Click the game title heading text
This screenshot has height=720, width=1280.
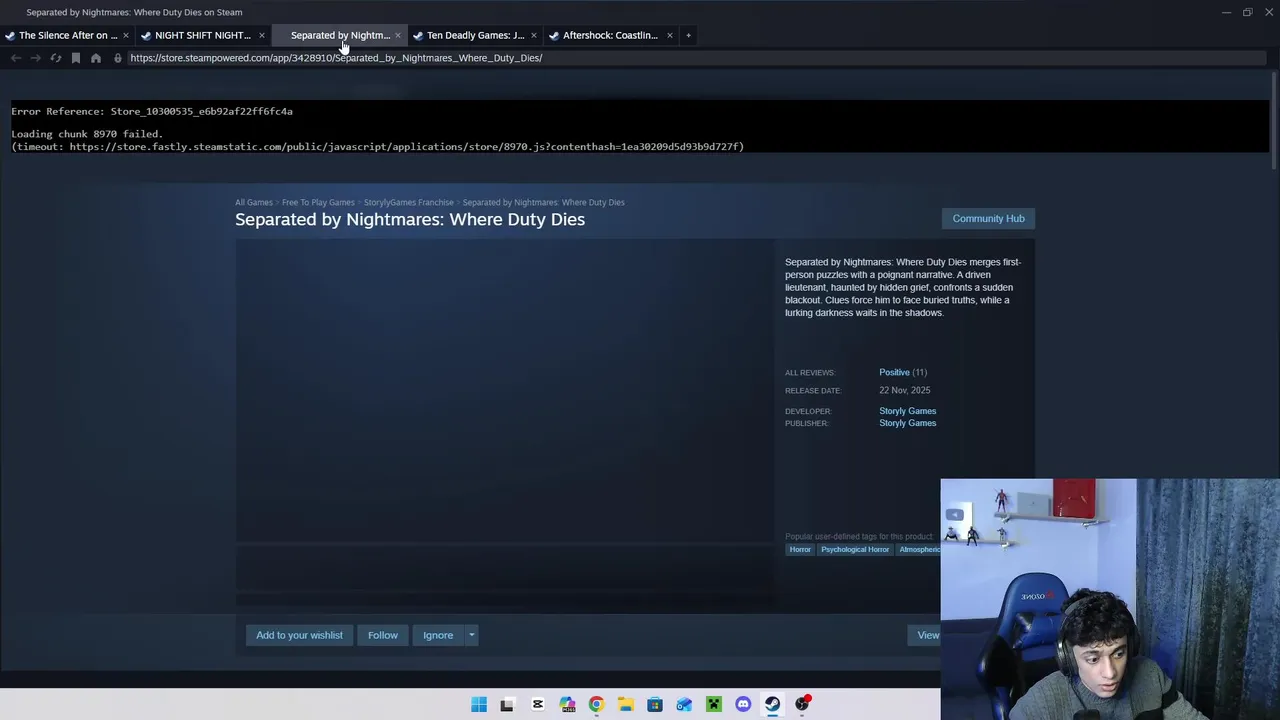[410, 219]
